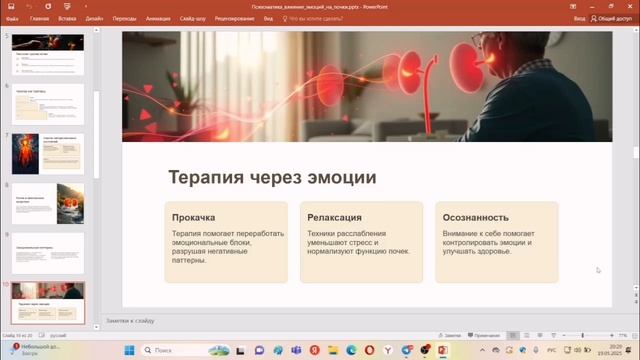The image size is (640, 360).
Task: Click the 'Осознанность' card heading
Action: pyautogui.click(x=476, y=218)
